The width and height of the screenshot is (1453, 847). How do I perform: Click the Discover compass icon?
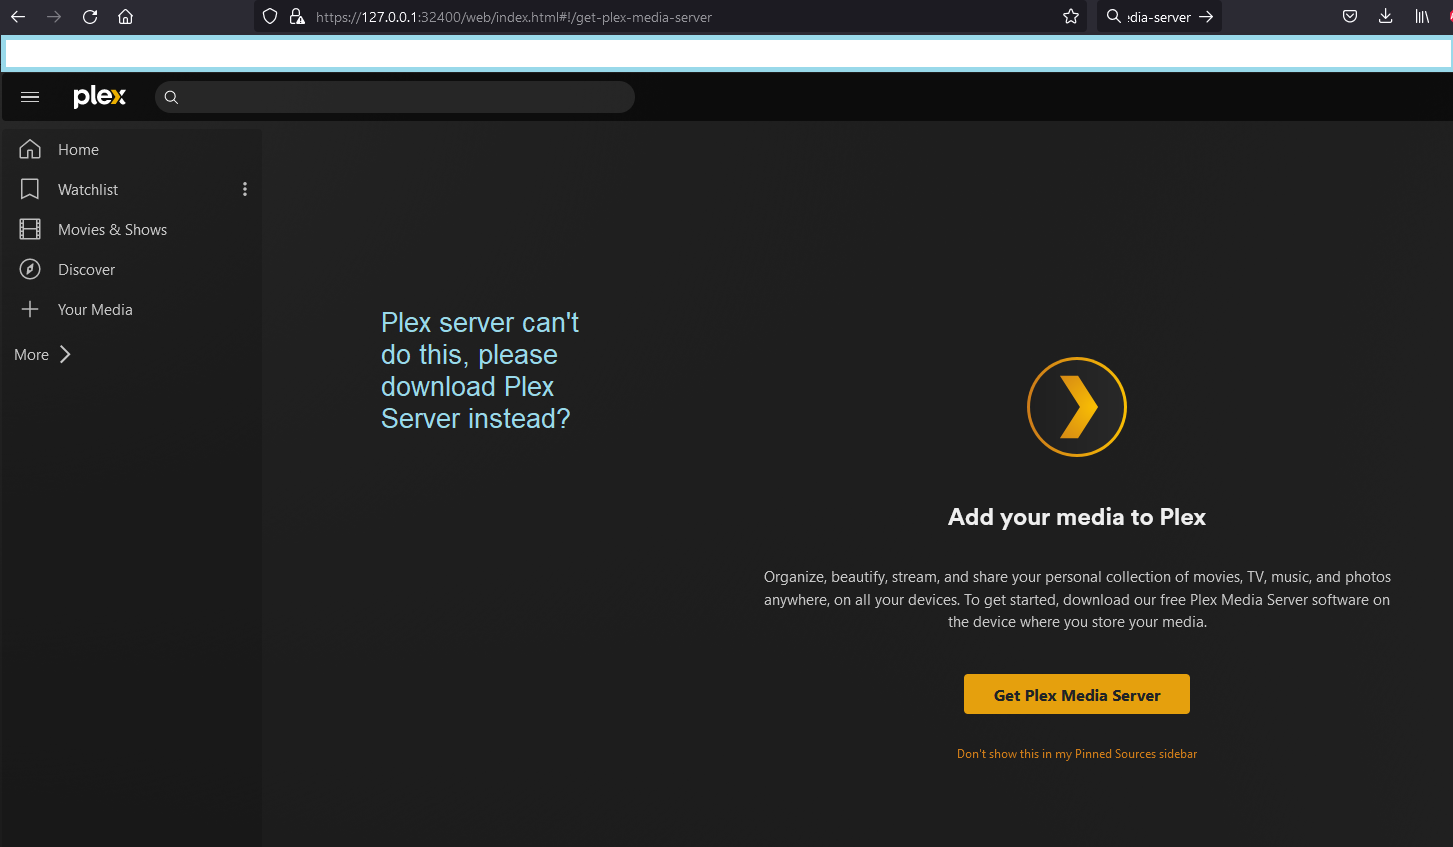[30, 269]
